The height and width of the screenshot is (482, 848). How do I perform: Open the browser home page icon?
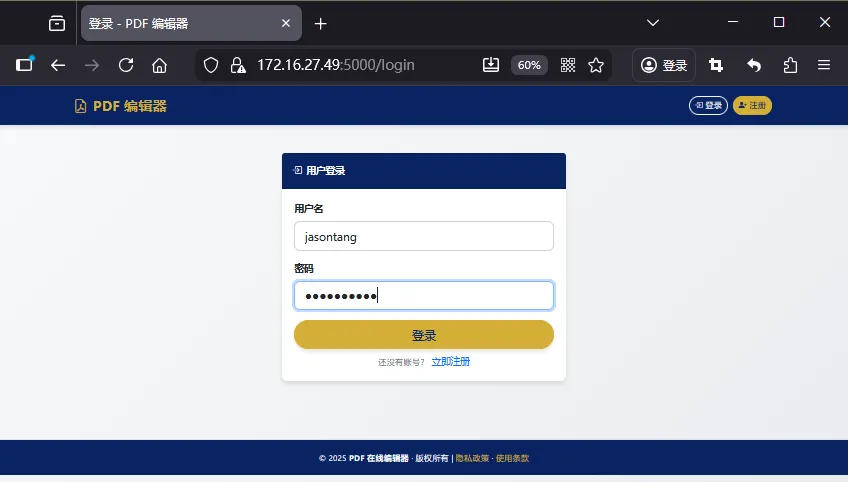[160, 65]
